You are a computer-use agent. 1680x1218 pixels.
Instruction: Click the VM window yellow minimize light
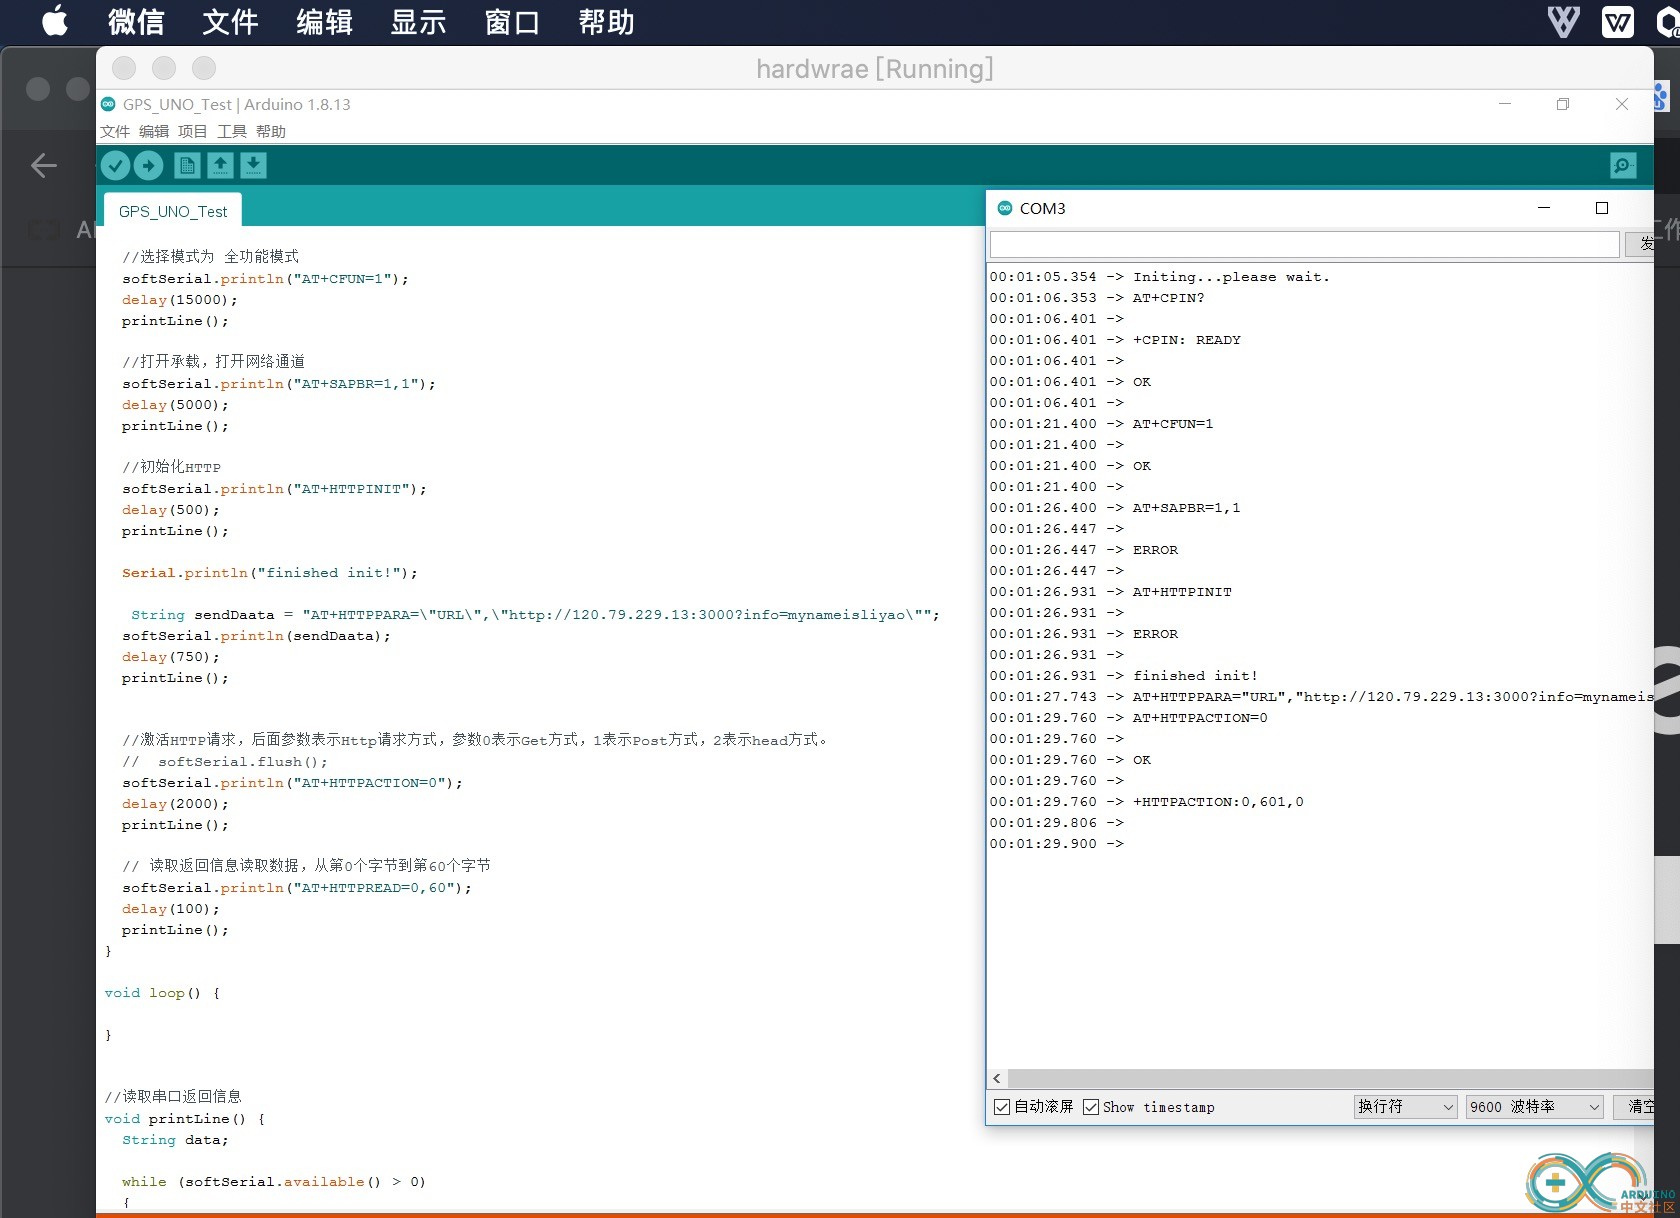point(164,68)
